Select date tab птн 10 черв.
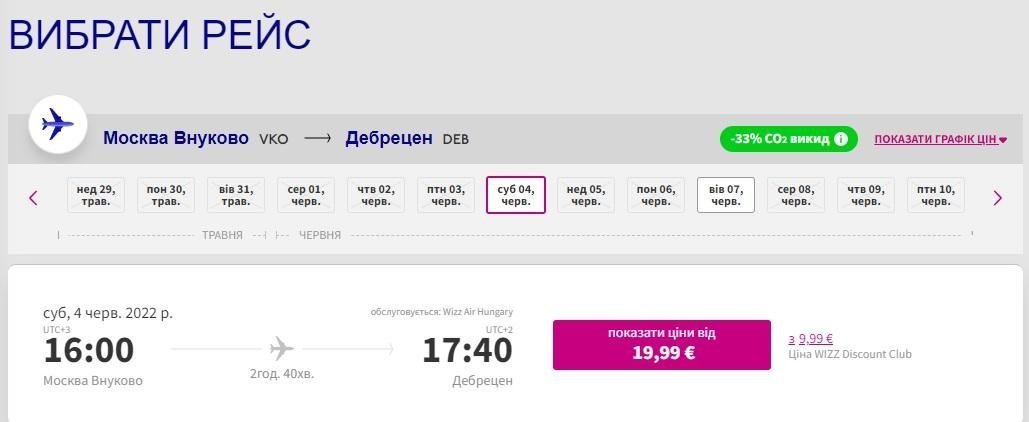 coord(935,195)
